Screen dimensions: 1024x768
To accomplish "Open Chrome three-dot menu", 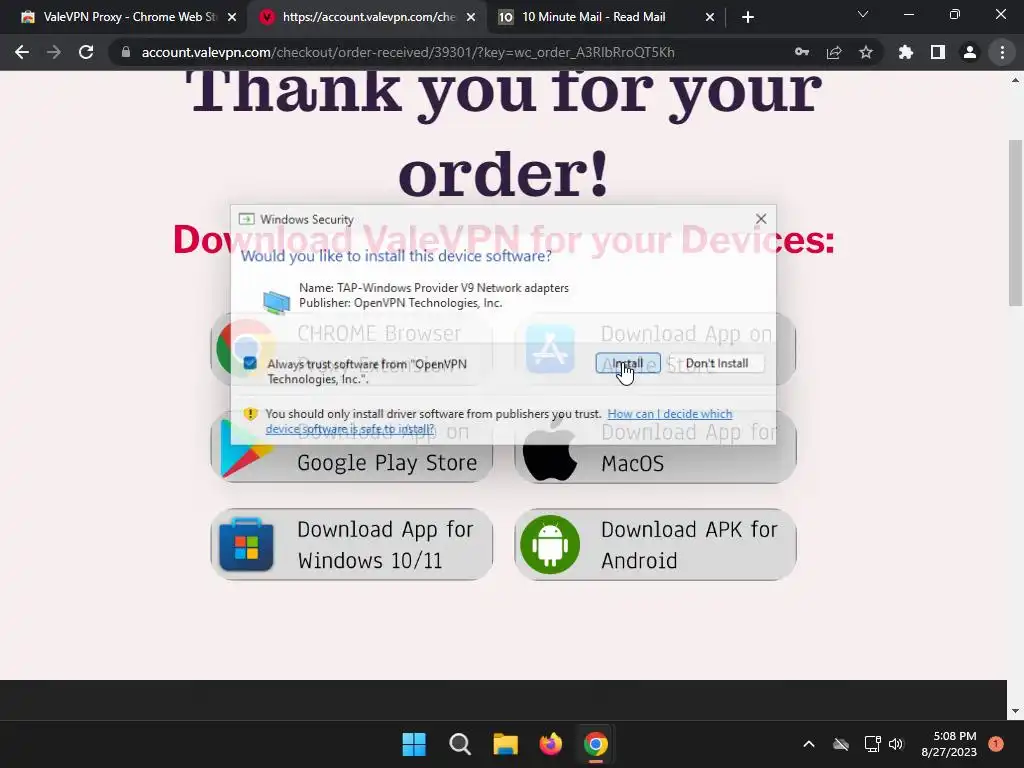I will point(1002,52).
